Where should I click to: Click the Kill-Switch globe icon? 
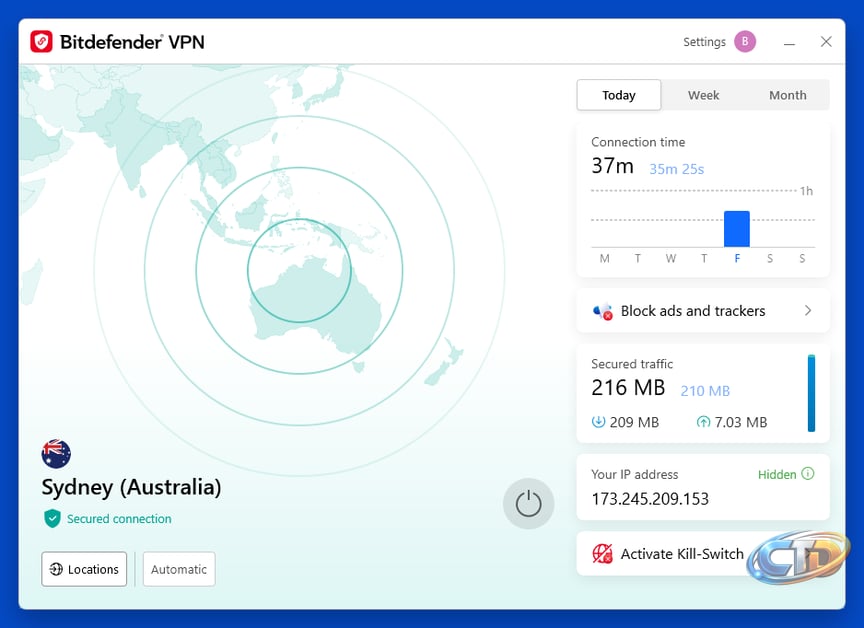[x=602, y=553]
